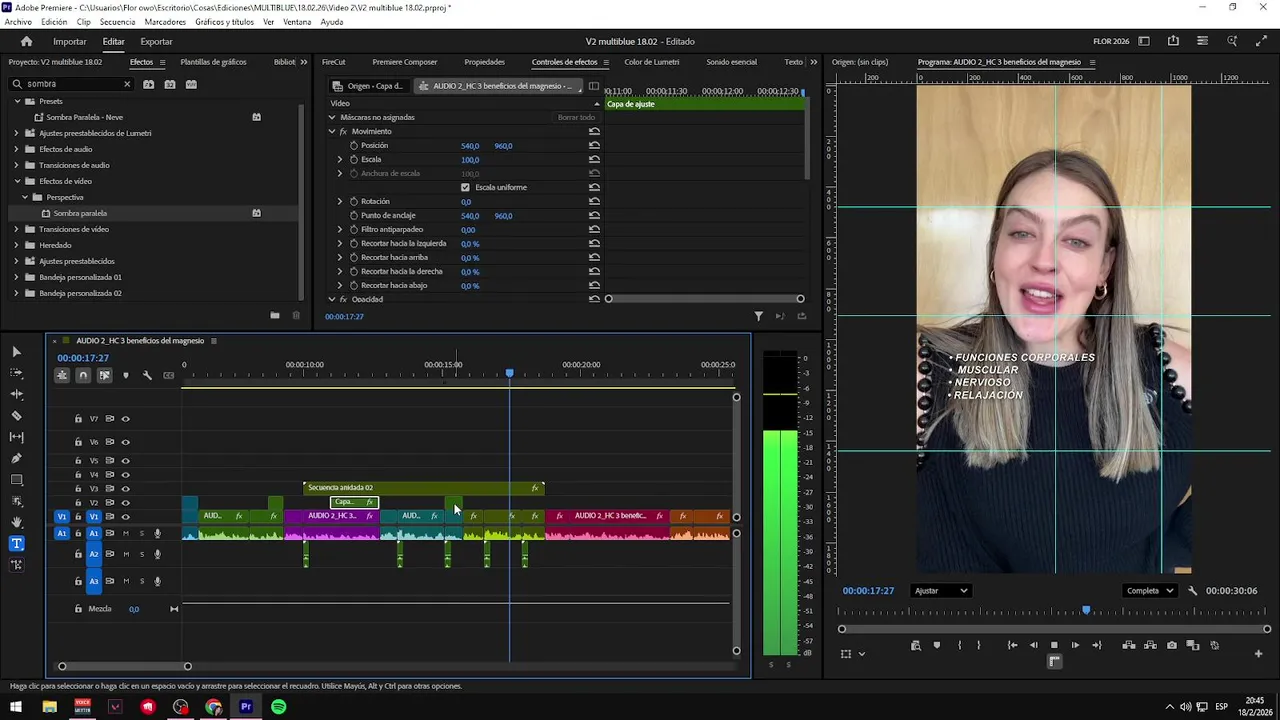Click the Home icon
Image resolution: width=1280 pixels, height=720 pixels.
[26, 41]
